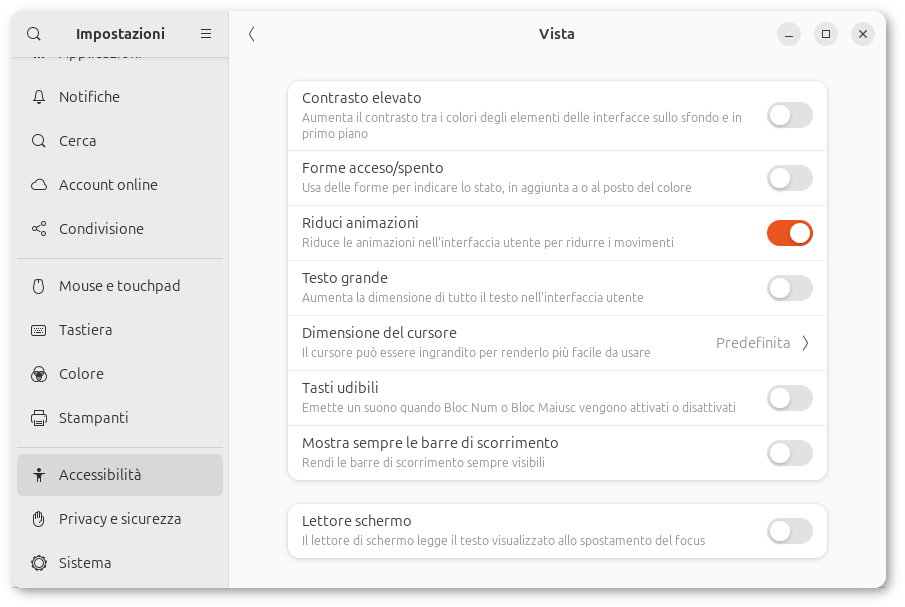Click the search magnifier icon in Impostazioni header
The width and height of the screenshot is (905, 607).
[x=34, y=34]
